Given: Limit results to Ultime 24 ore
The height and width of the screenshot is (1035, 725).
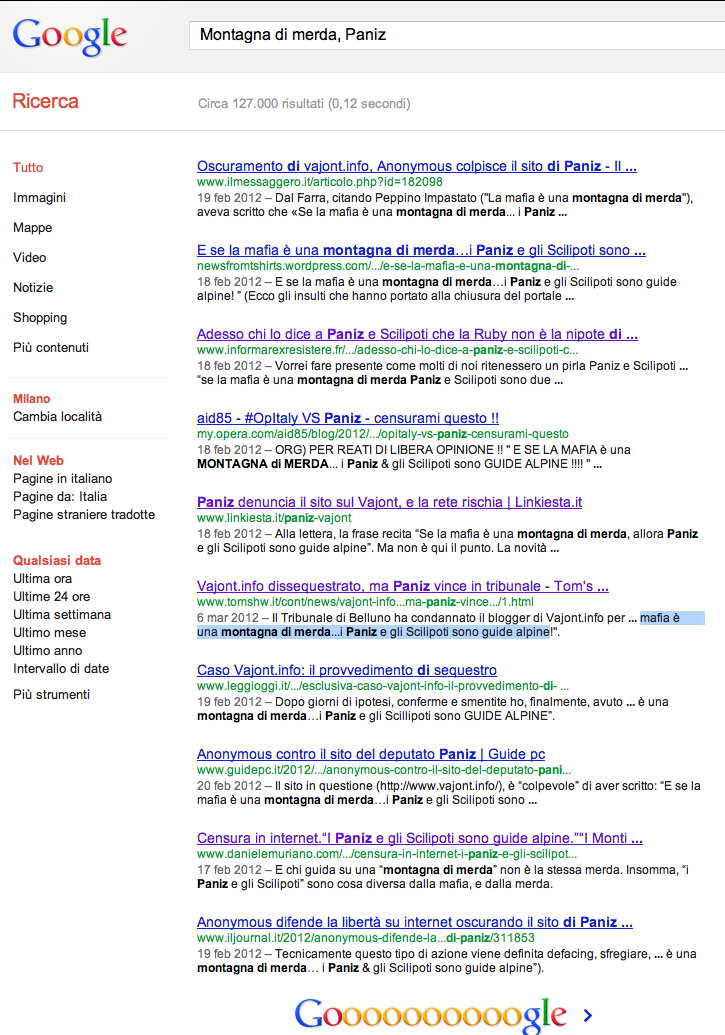Looking at the screenshot, I should pyautogui.click(x=52, y=596).
